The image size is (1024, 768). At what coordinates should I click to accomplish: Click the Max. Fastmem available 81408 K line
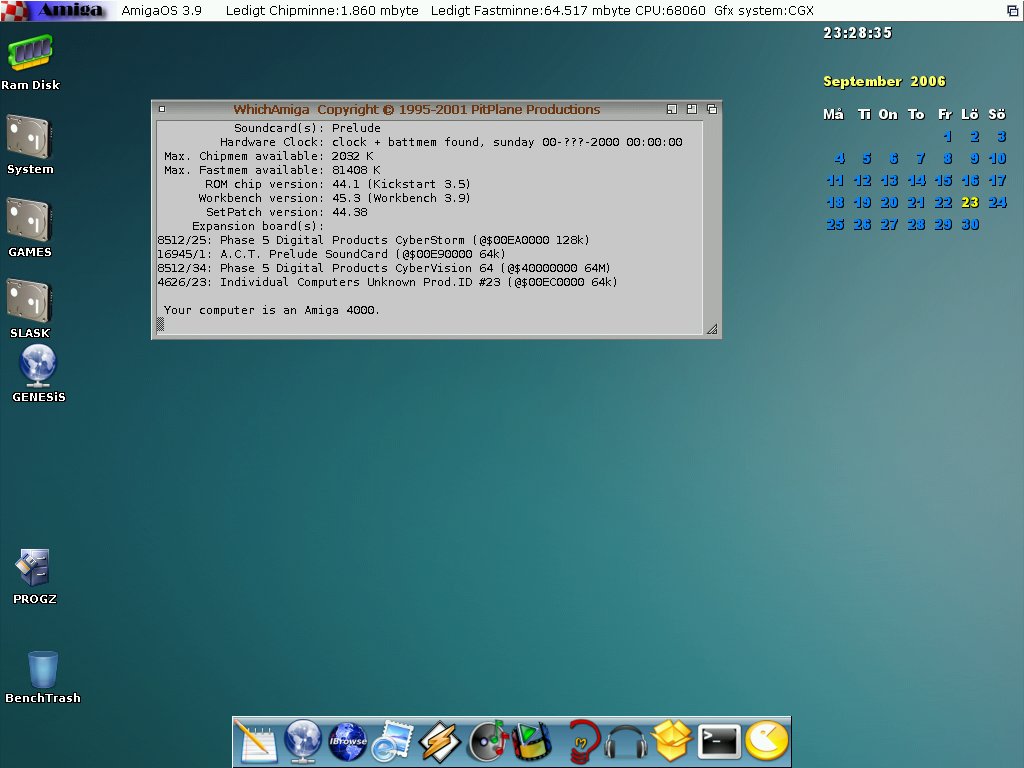coord(272,170)
